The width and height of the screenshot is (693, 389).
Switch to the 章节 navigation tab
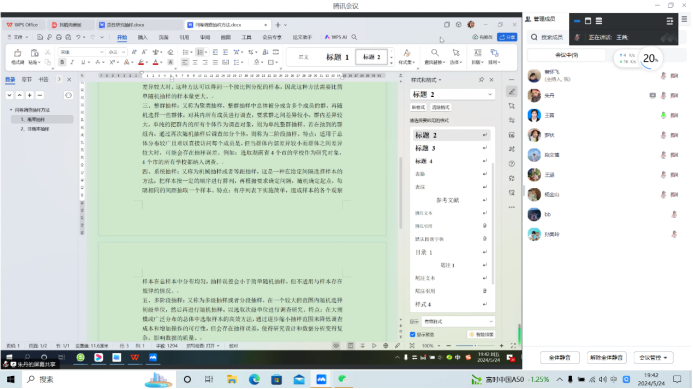(27, 80)
